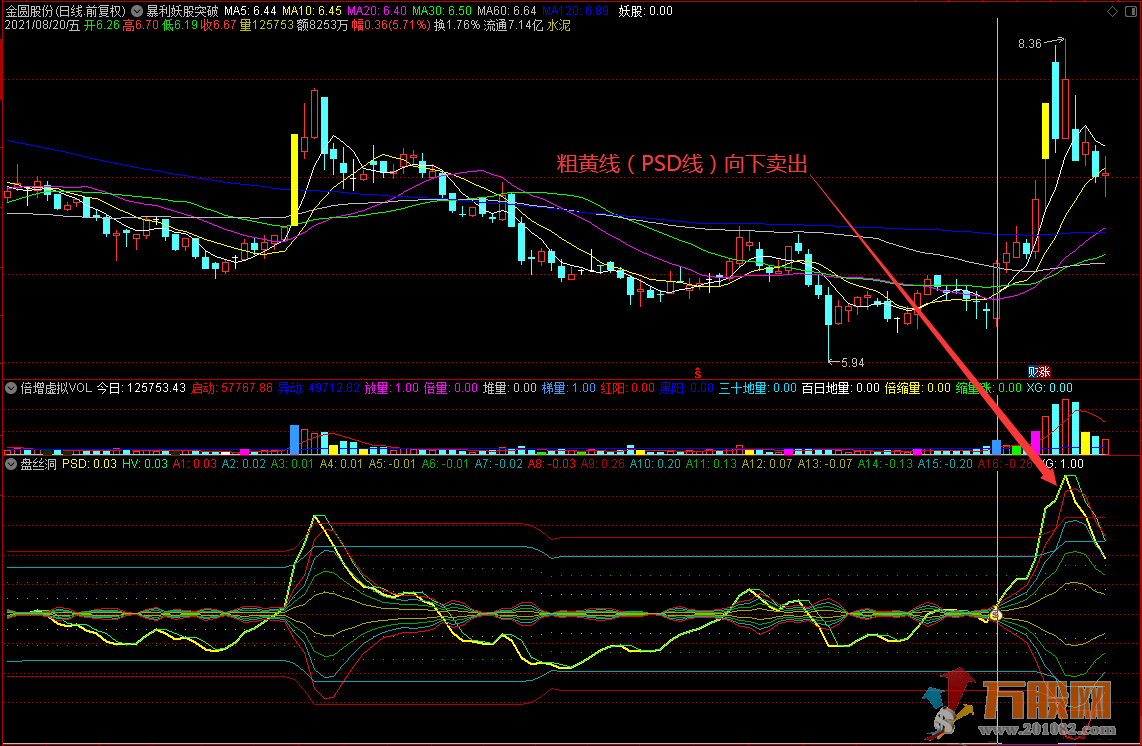Image resolution: width=1142 pixels, height=746 pixels.
Task: Click the A5: -0.01 value
Action: pyautogui.click(x=393, y=464)
